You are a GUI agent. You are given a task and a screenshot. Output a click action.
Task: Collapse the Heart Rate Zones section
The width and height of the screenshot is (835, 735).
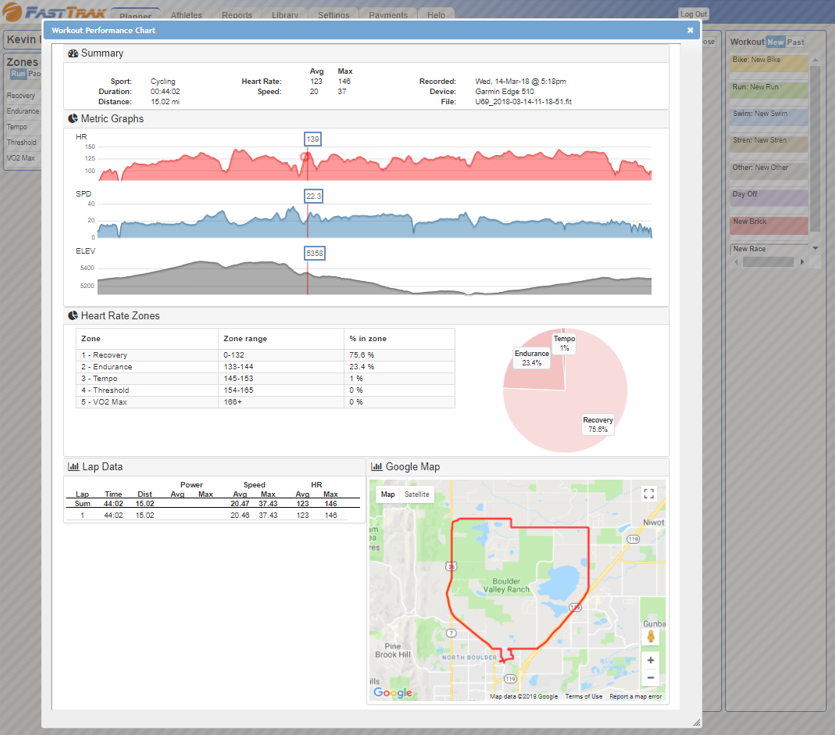120,316
